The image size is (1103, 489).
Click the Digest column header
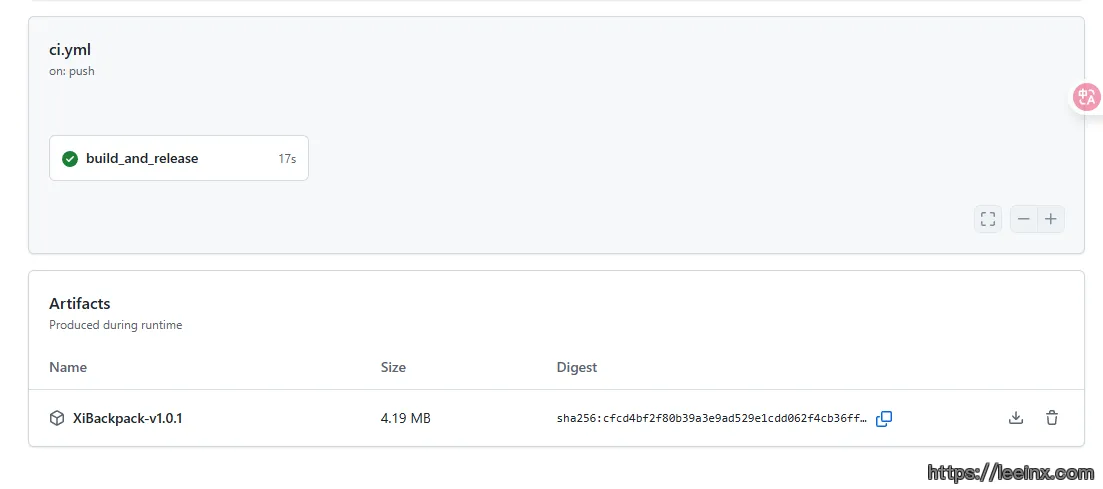point(577,367)
